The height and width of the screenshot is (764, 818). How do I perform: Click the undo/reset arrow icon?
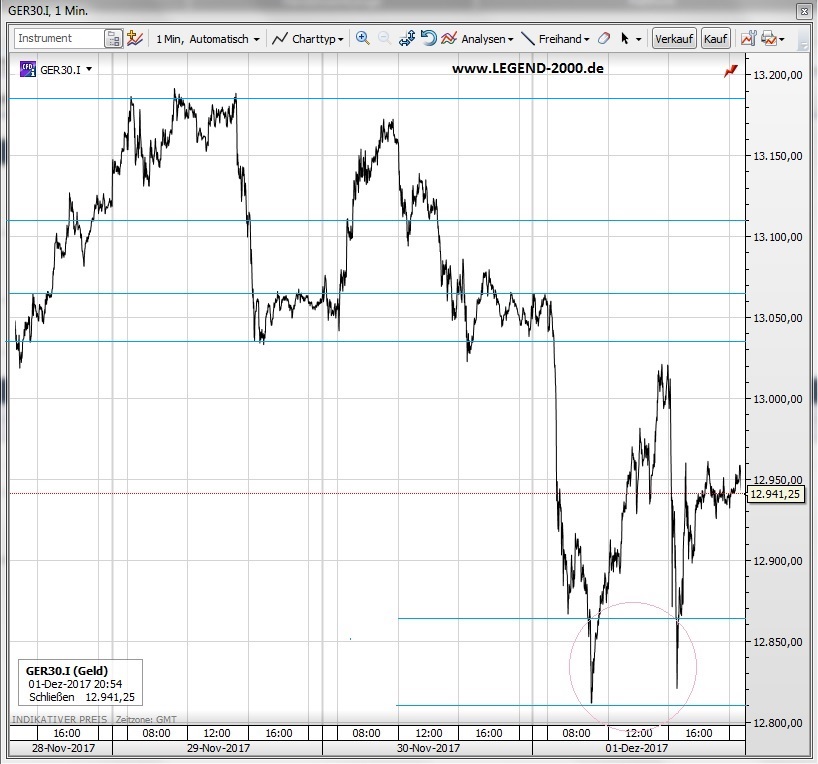[428, 39]
